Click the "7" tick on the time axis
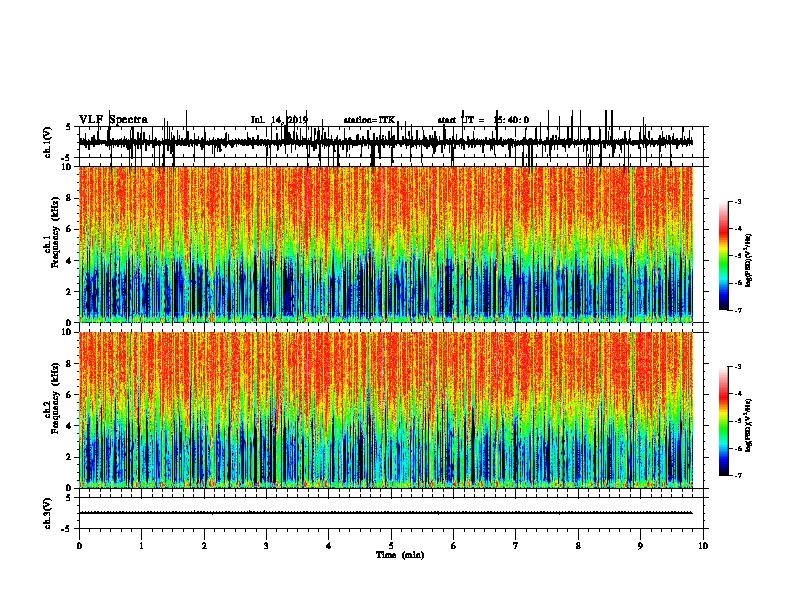The width and height of the screenshot is (792, 612). click(516, 546)
